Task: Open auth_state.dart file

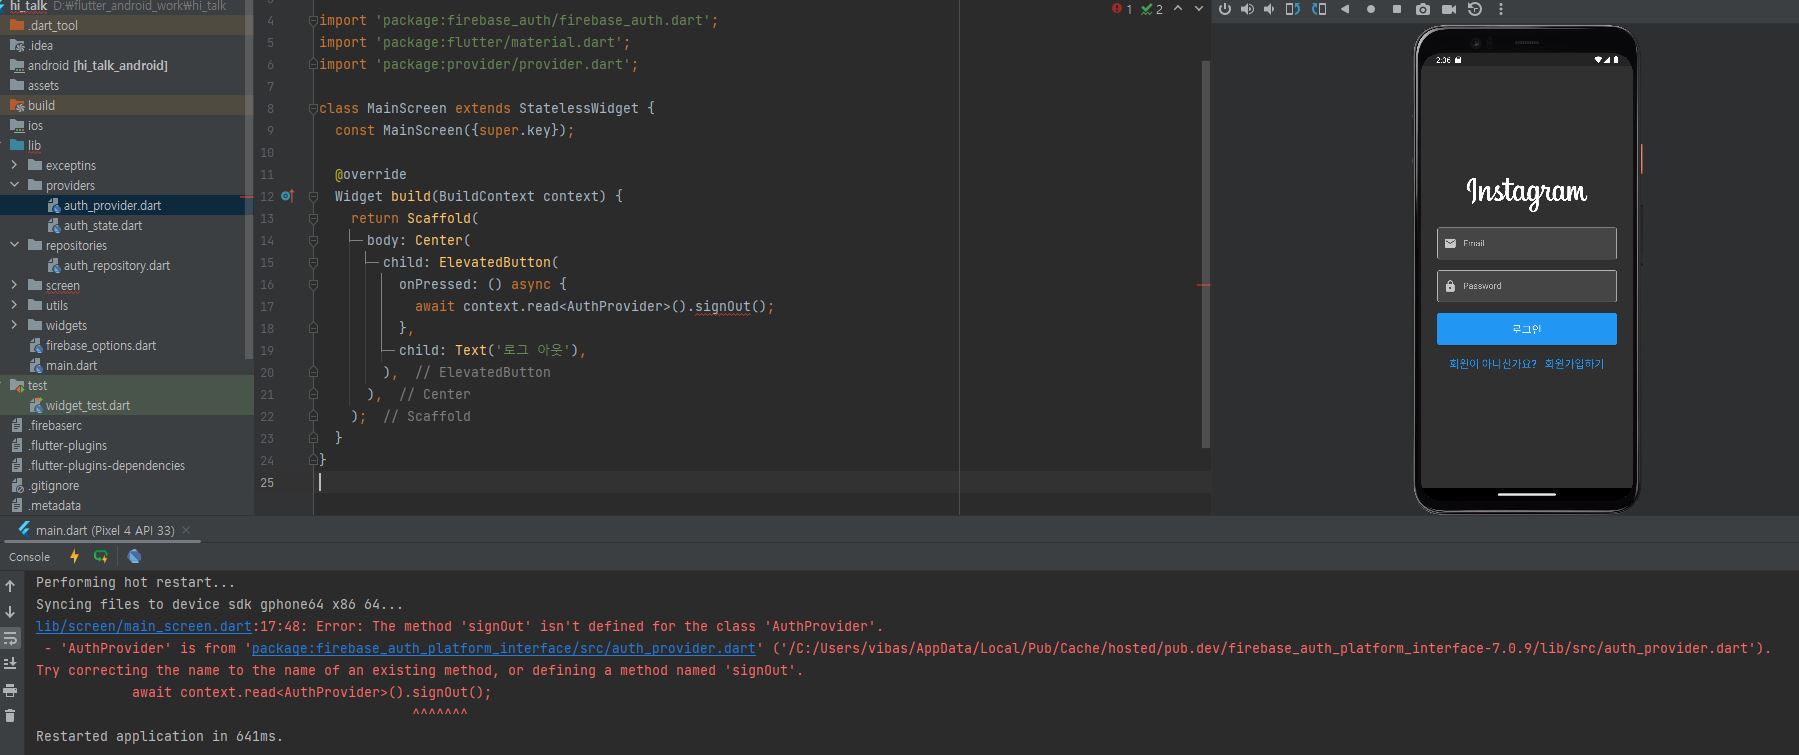Action: pyautogui.click(x=103, y=225)
